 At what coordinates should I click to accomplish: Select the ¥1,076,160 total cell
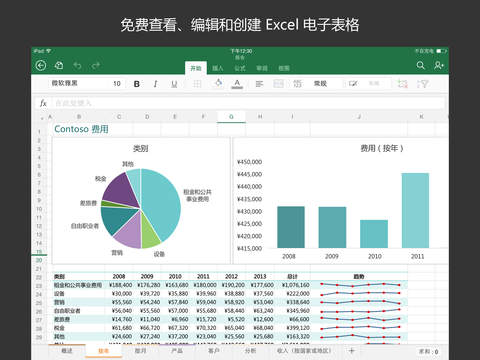coord(296,285)
